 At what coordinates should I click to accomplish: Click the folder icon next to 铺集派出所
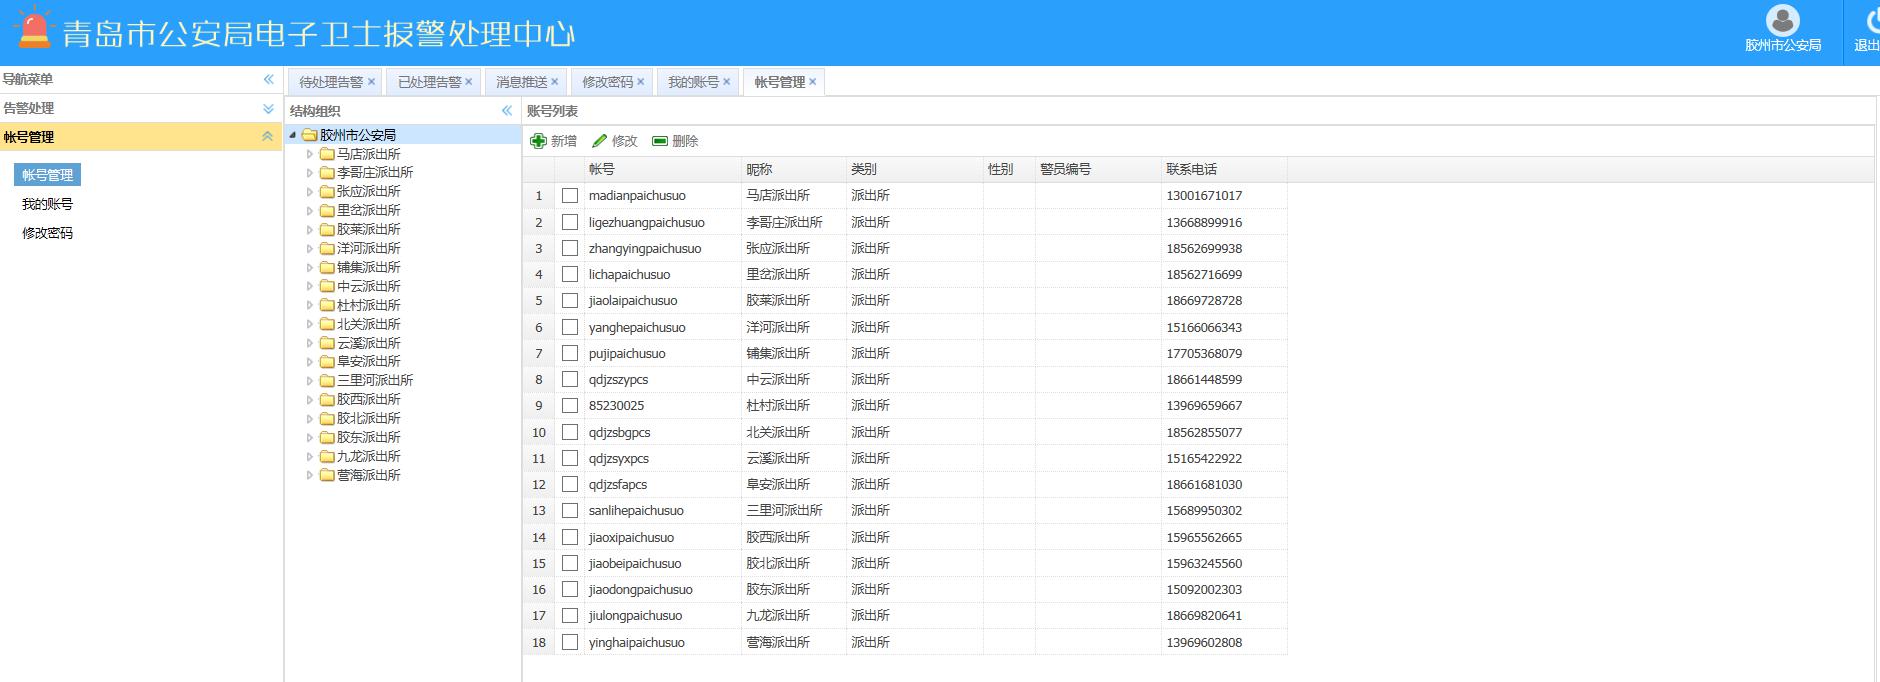coord(327,268)
